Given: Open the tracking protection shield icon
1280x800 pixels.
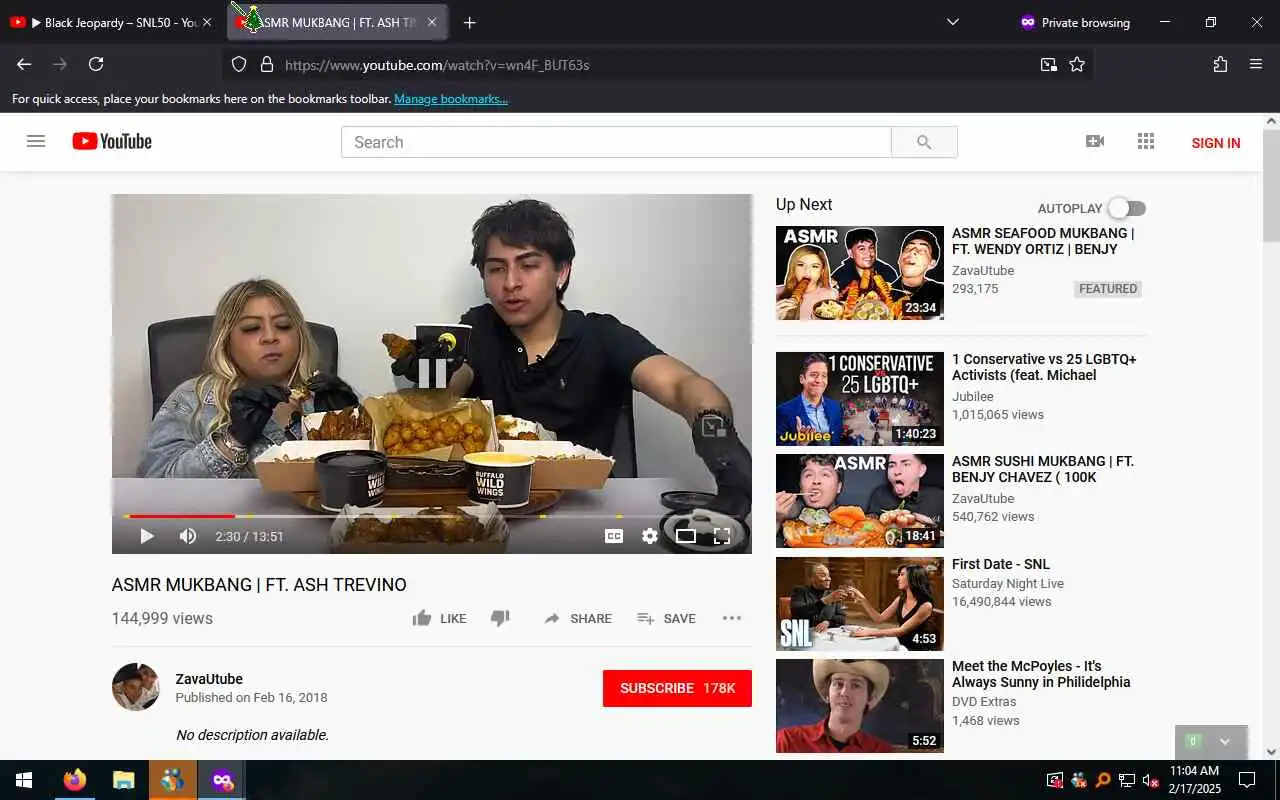Looking at the screenshot, I should (239, 64).
